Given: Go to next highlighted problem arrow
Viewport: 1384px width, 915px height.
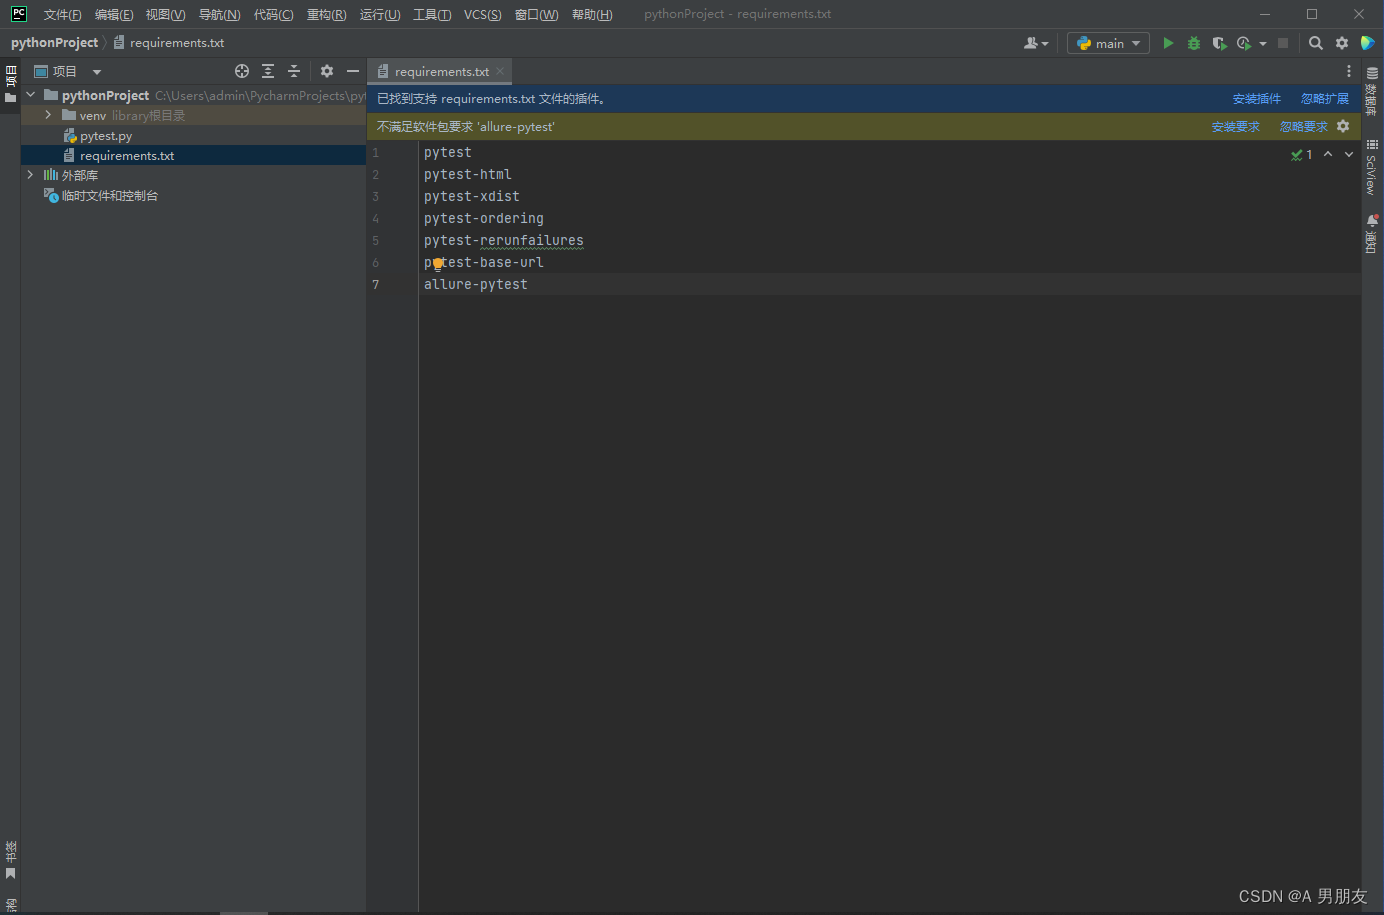Looking at the screenshot, I should (1349, 154).
